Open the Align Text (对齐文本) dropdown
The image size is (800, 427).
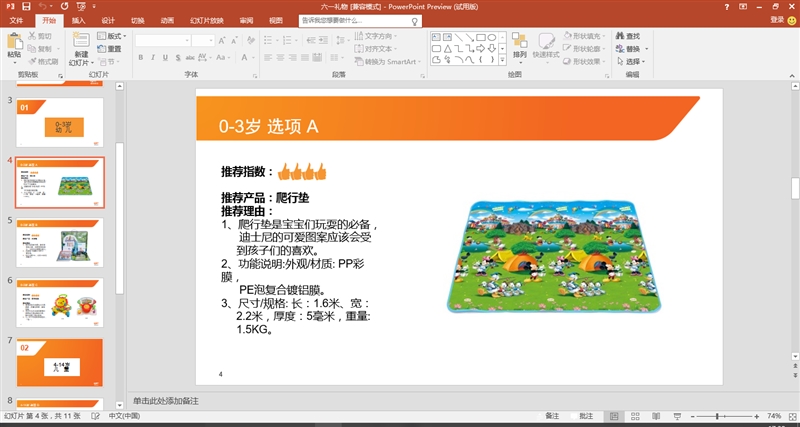(x=375, y=49)
